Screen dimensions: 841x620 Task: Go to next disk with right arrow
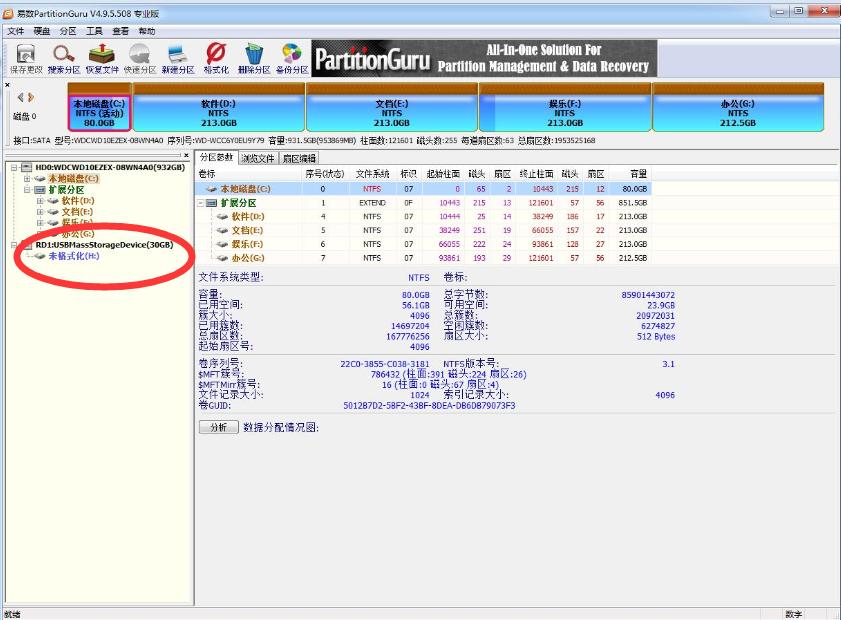pyautogui.click(x=31, y=97)
